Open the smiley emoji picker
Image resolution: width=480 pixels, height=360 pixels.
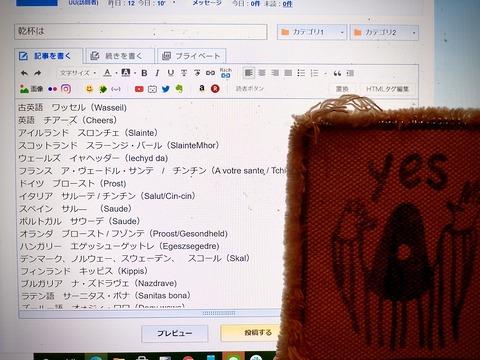[x=89, y=89]
